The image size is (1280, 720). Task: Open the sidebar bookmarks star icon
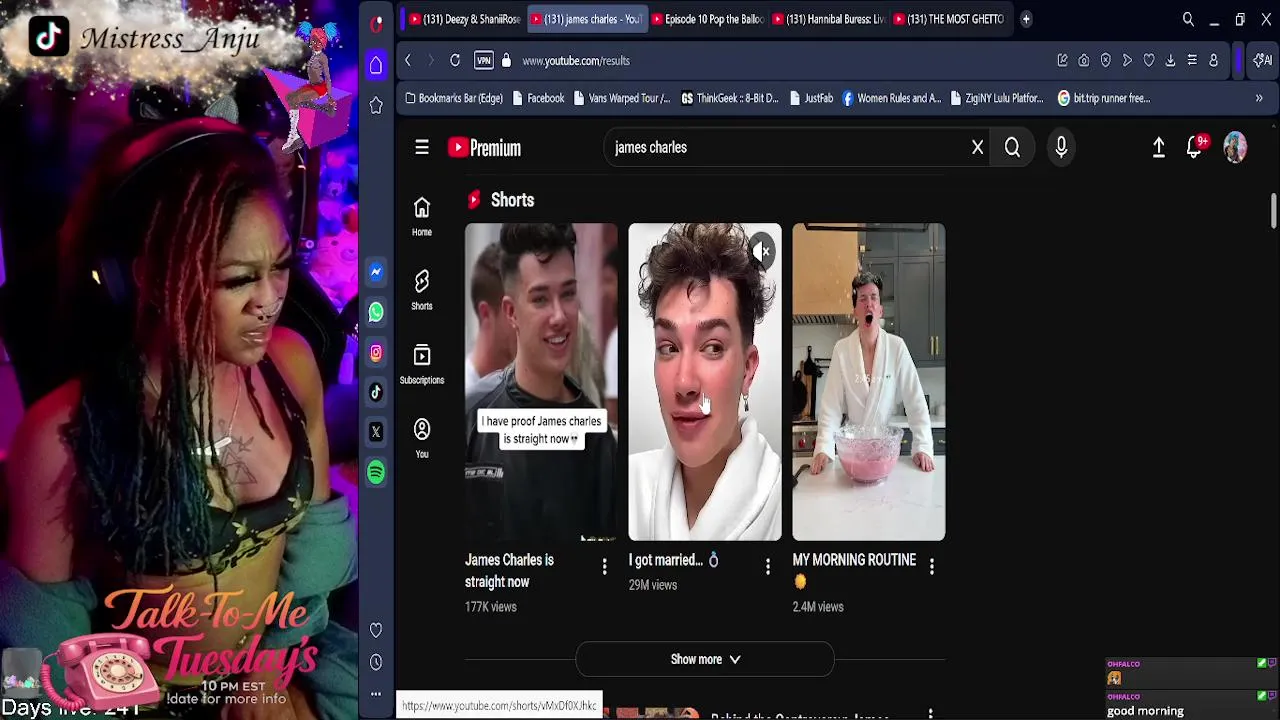click(376, 105)
